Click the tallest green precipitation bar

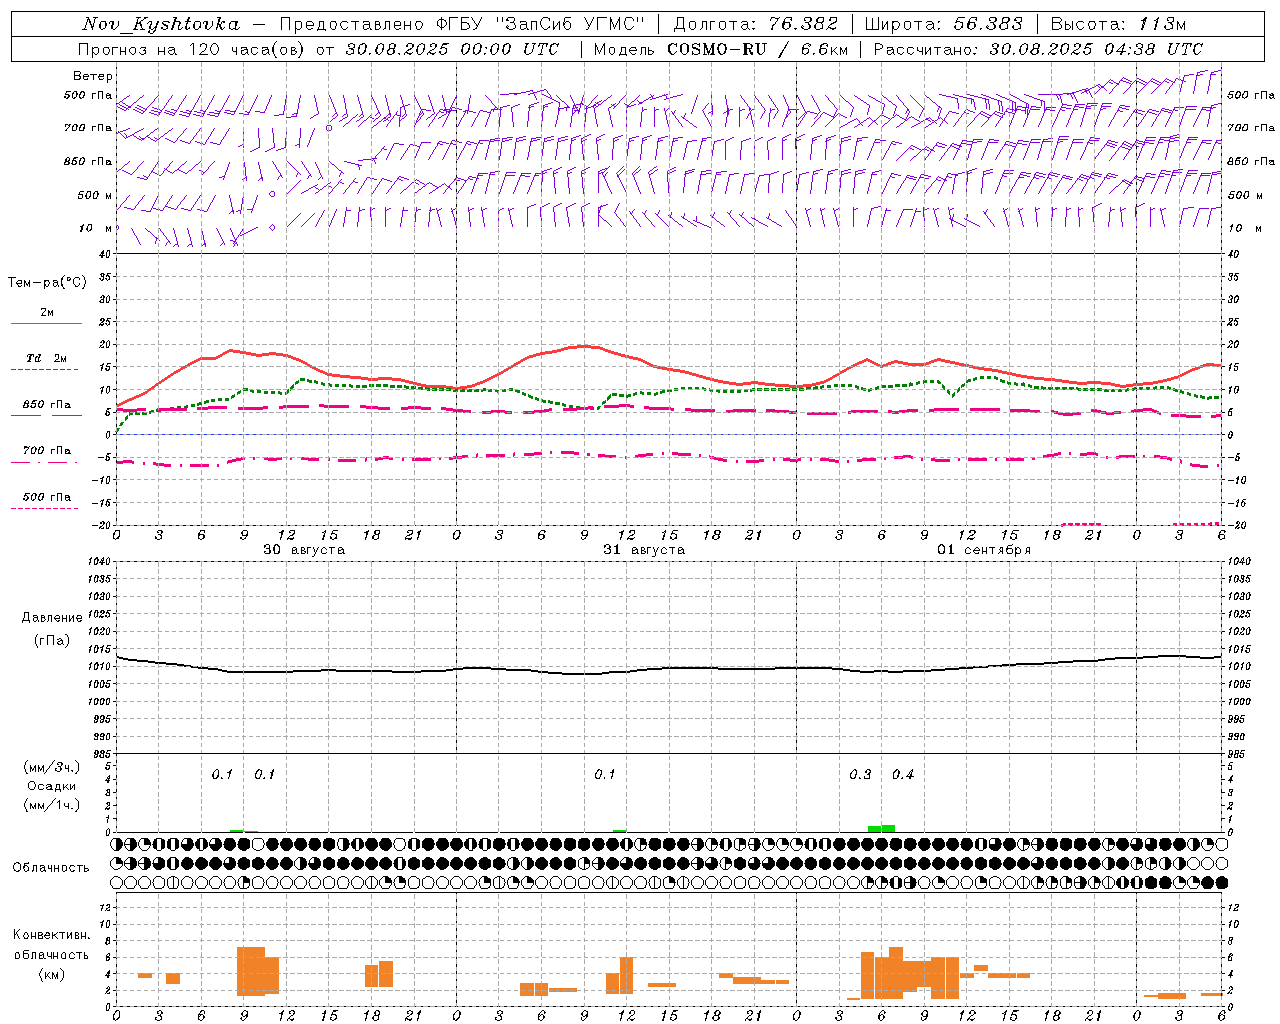click(888, 828)
